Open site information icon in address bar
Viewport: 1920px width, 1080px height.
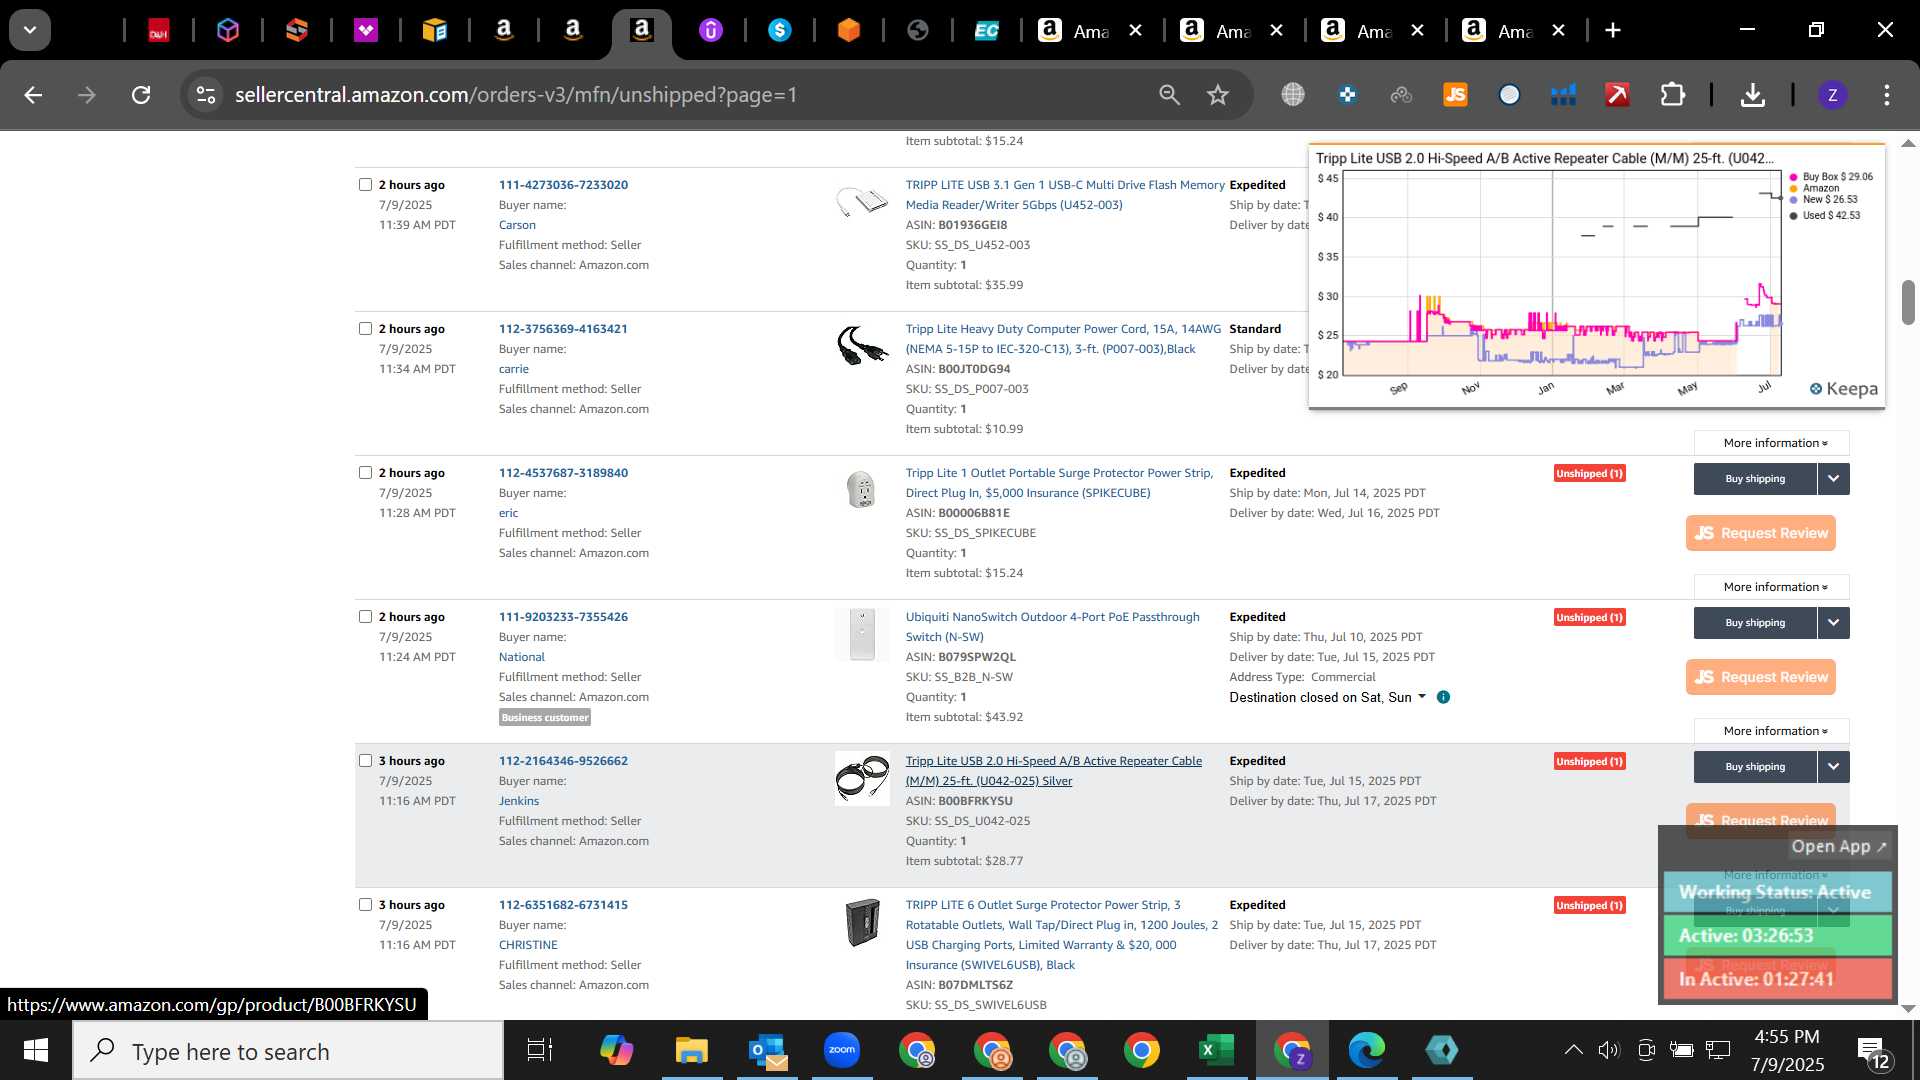[x=206, y=95]
